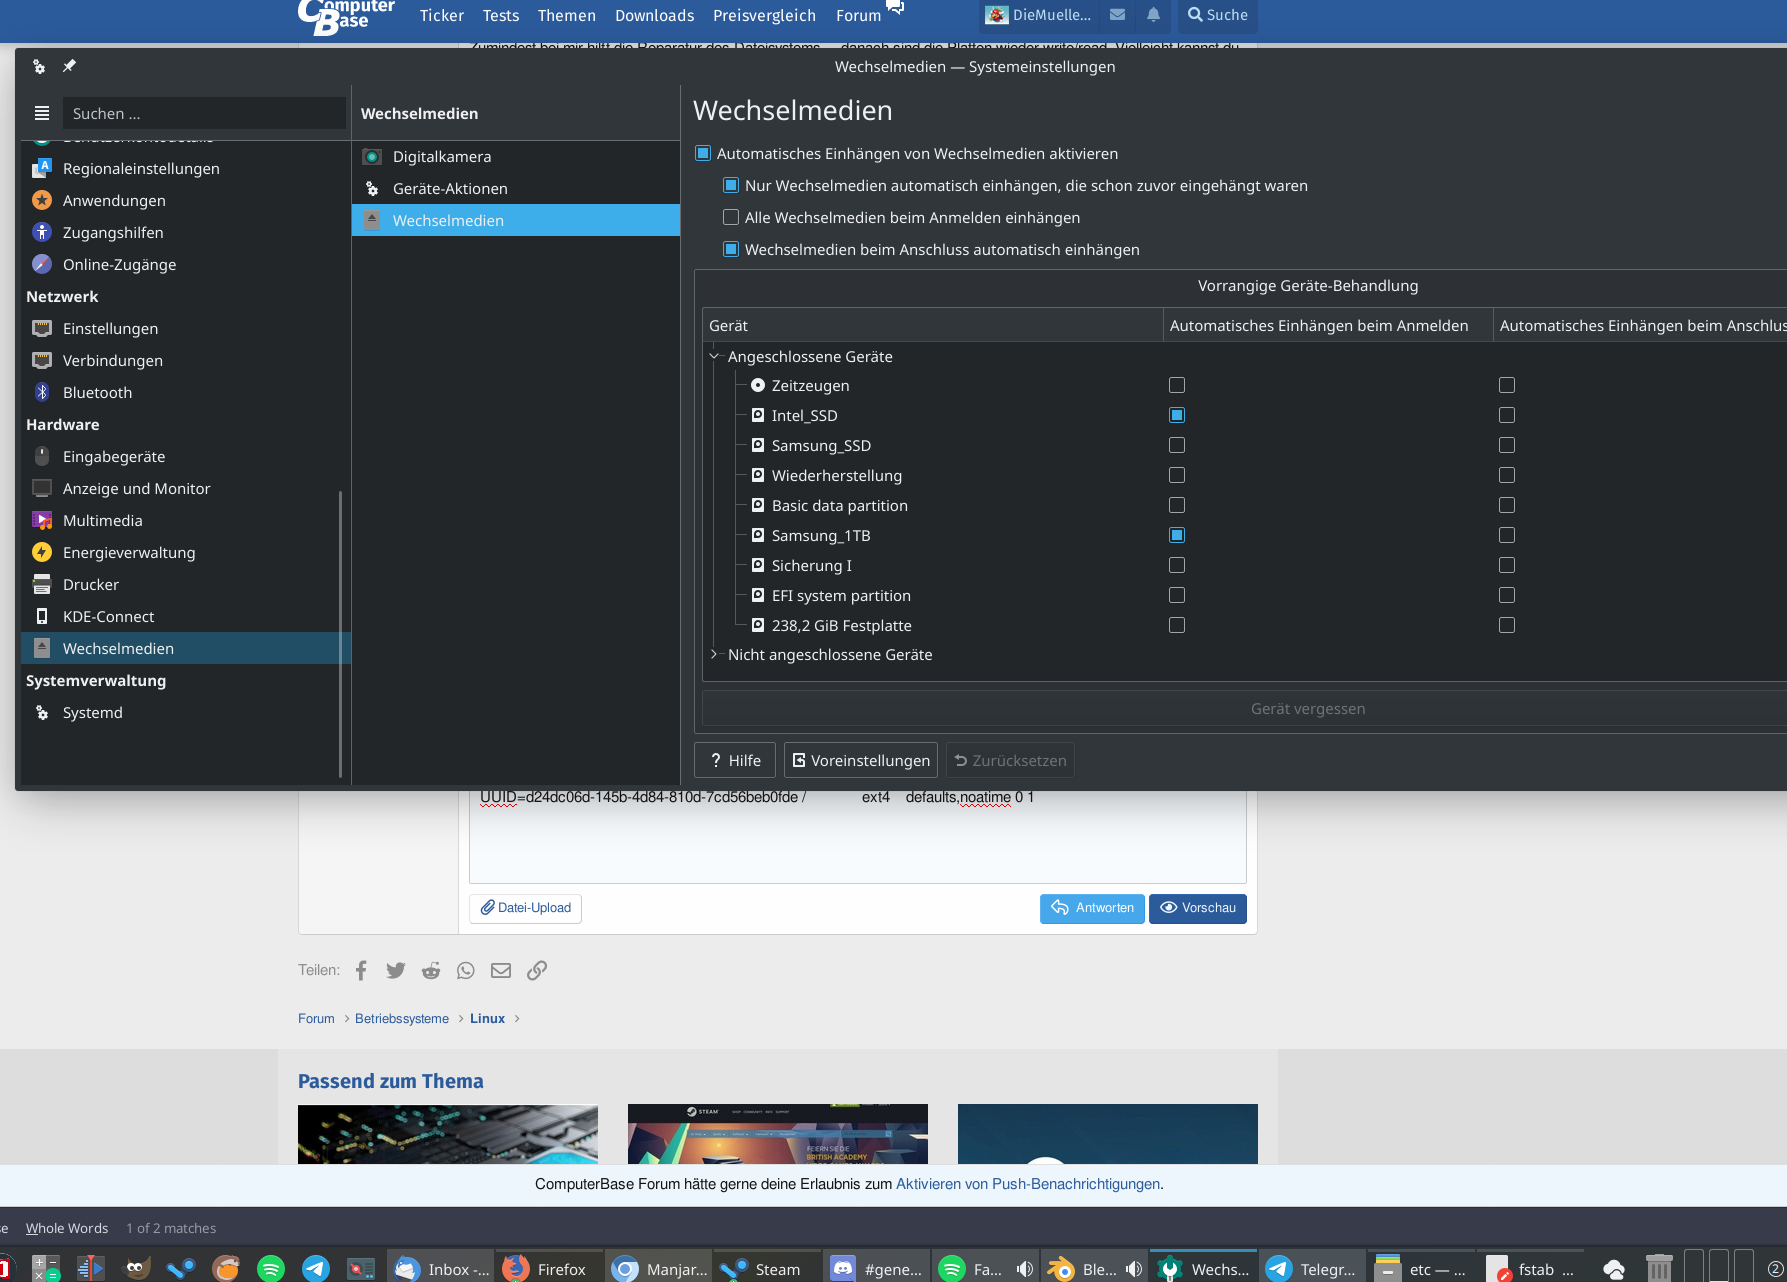Open Preisvergleich on ComputerBase
The width and height of the screenshot is (1787, 1282).
[x=765, y=15]
